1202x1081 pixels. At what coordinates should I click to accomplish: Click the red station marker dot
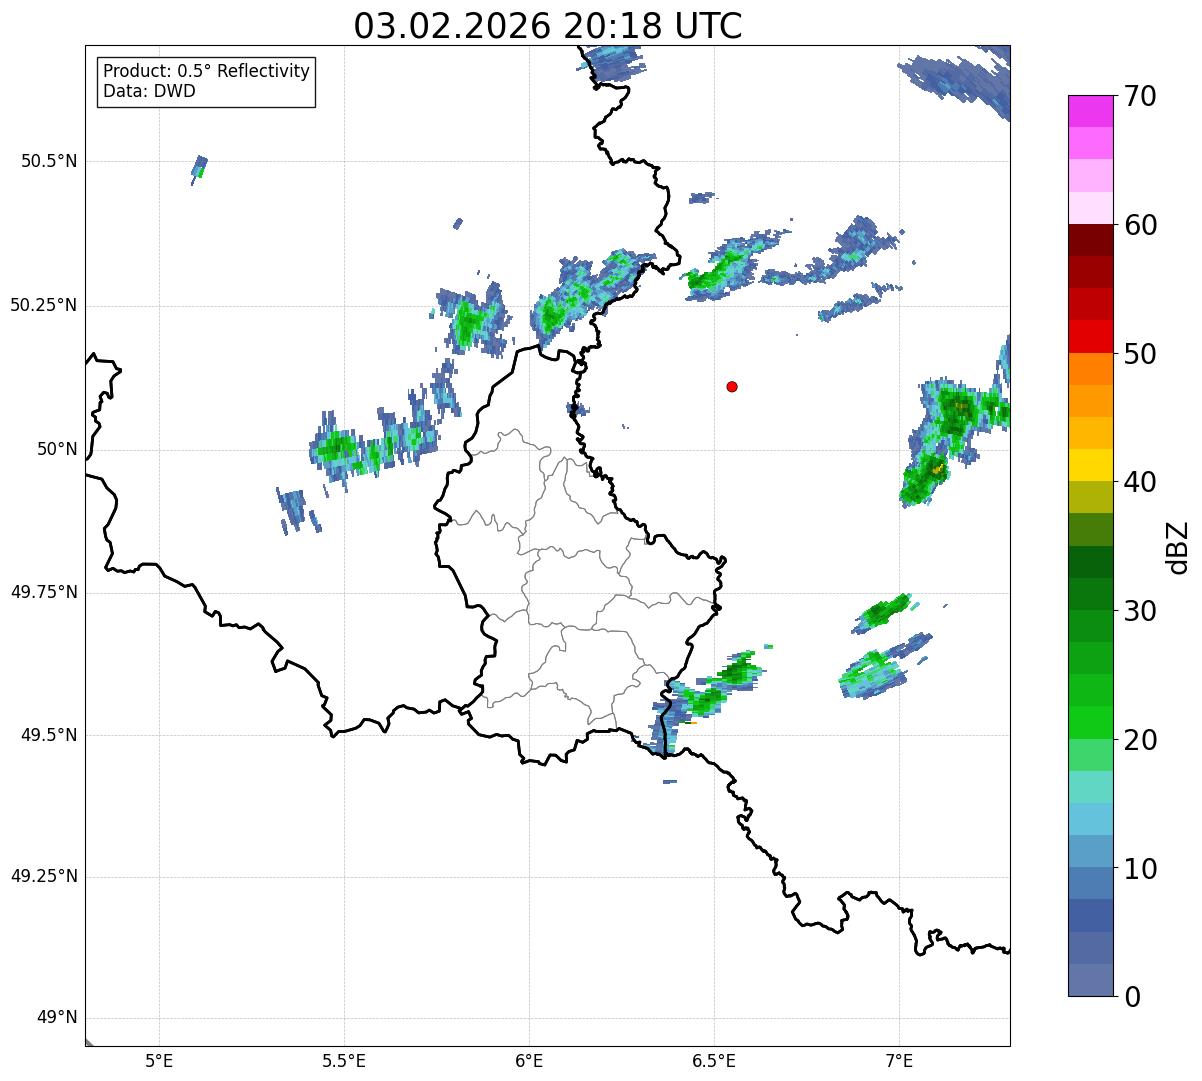[732, 386]
